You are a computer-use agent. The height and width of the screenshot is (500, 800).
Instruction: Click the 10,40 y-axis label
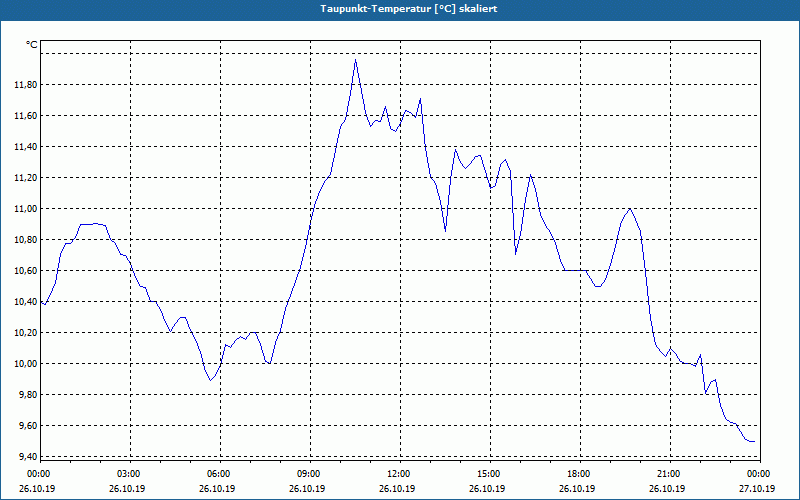click(x=26, y=302)
